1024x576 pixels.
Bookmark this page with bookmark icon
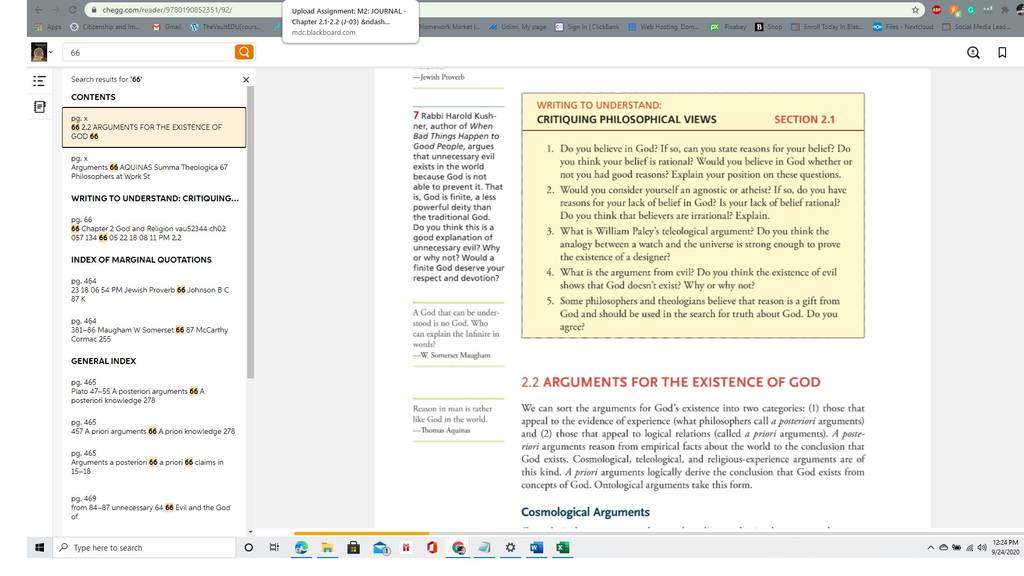click(1002, 52)
